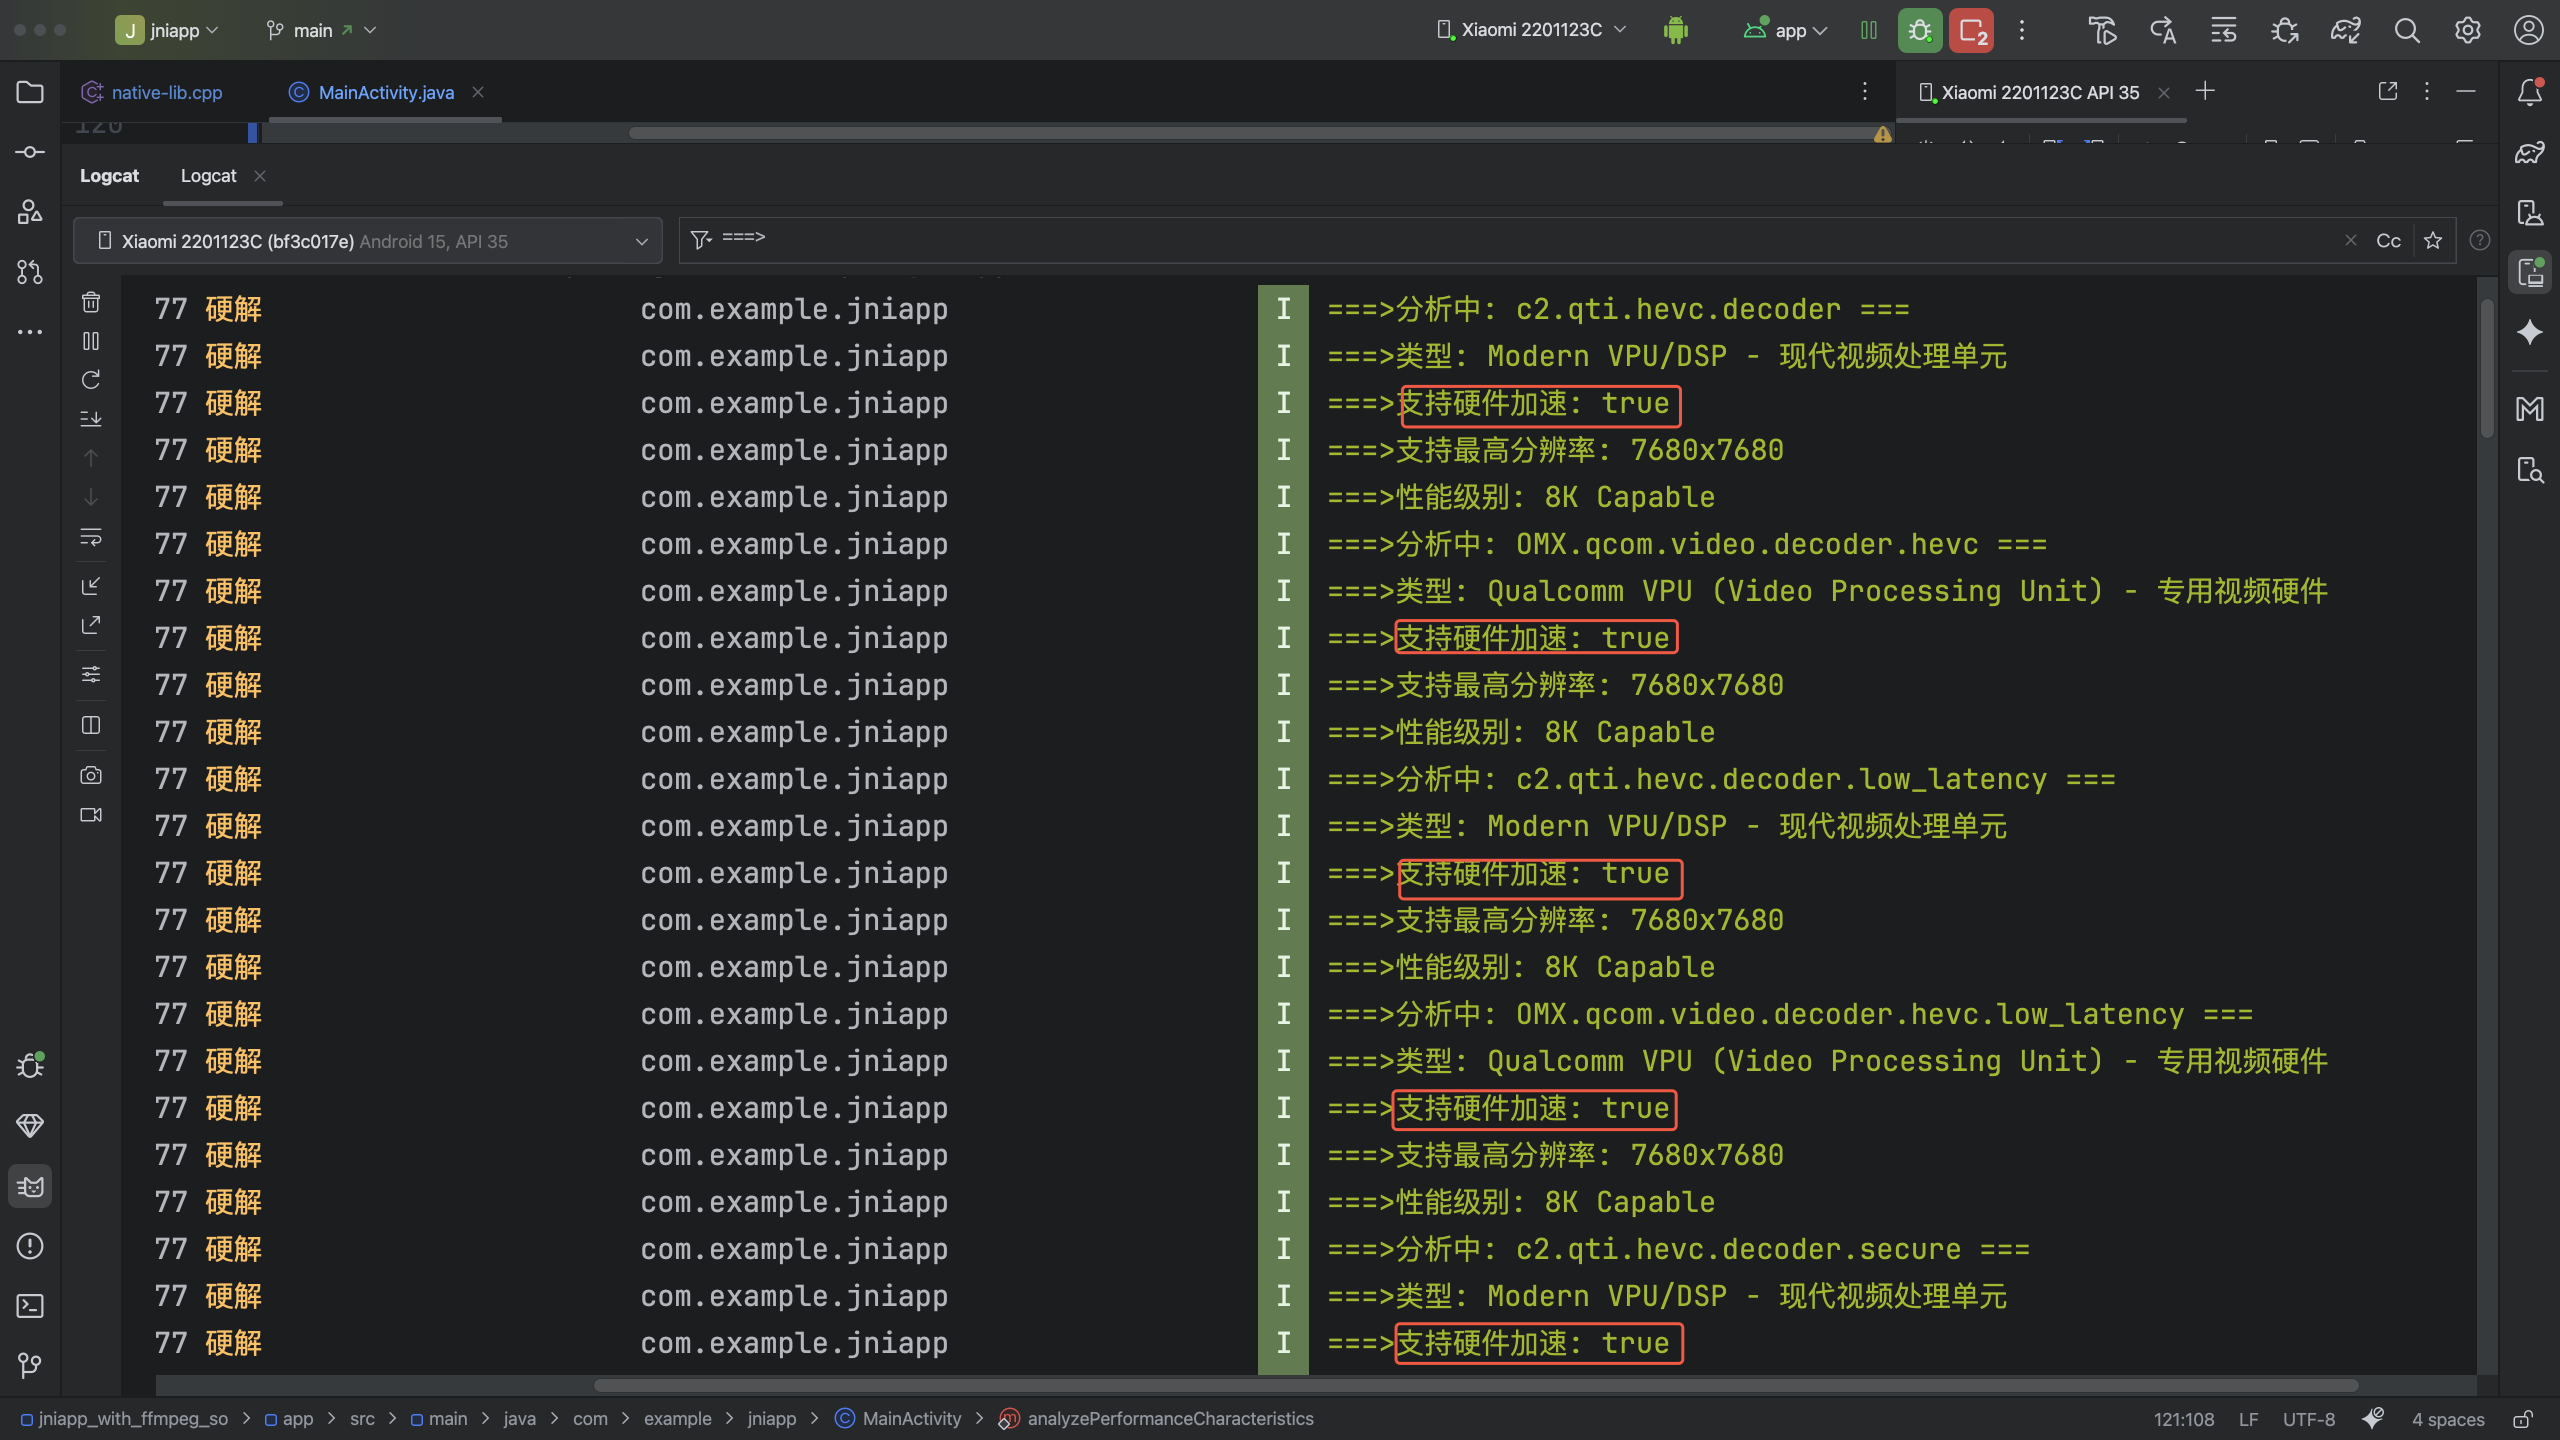This screenshot has width=2560, height=1440.
Task: Restart logcat using the refresh icon
Action: (91, 380)
